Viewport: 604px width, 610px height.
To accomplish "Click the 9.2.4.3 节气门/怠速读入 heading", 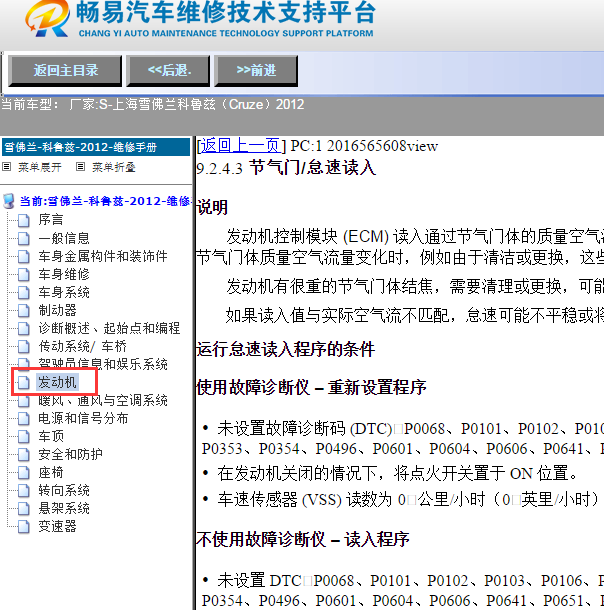I will (286, 168).
